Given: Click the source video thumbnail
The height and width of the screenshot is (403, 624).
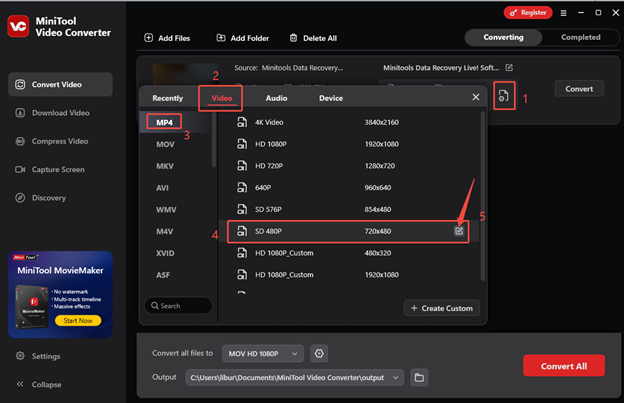Looking at the screenshot, I should pyautogui.click(x=186, y=74).
